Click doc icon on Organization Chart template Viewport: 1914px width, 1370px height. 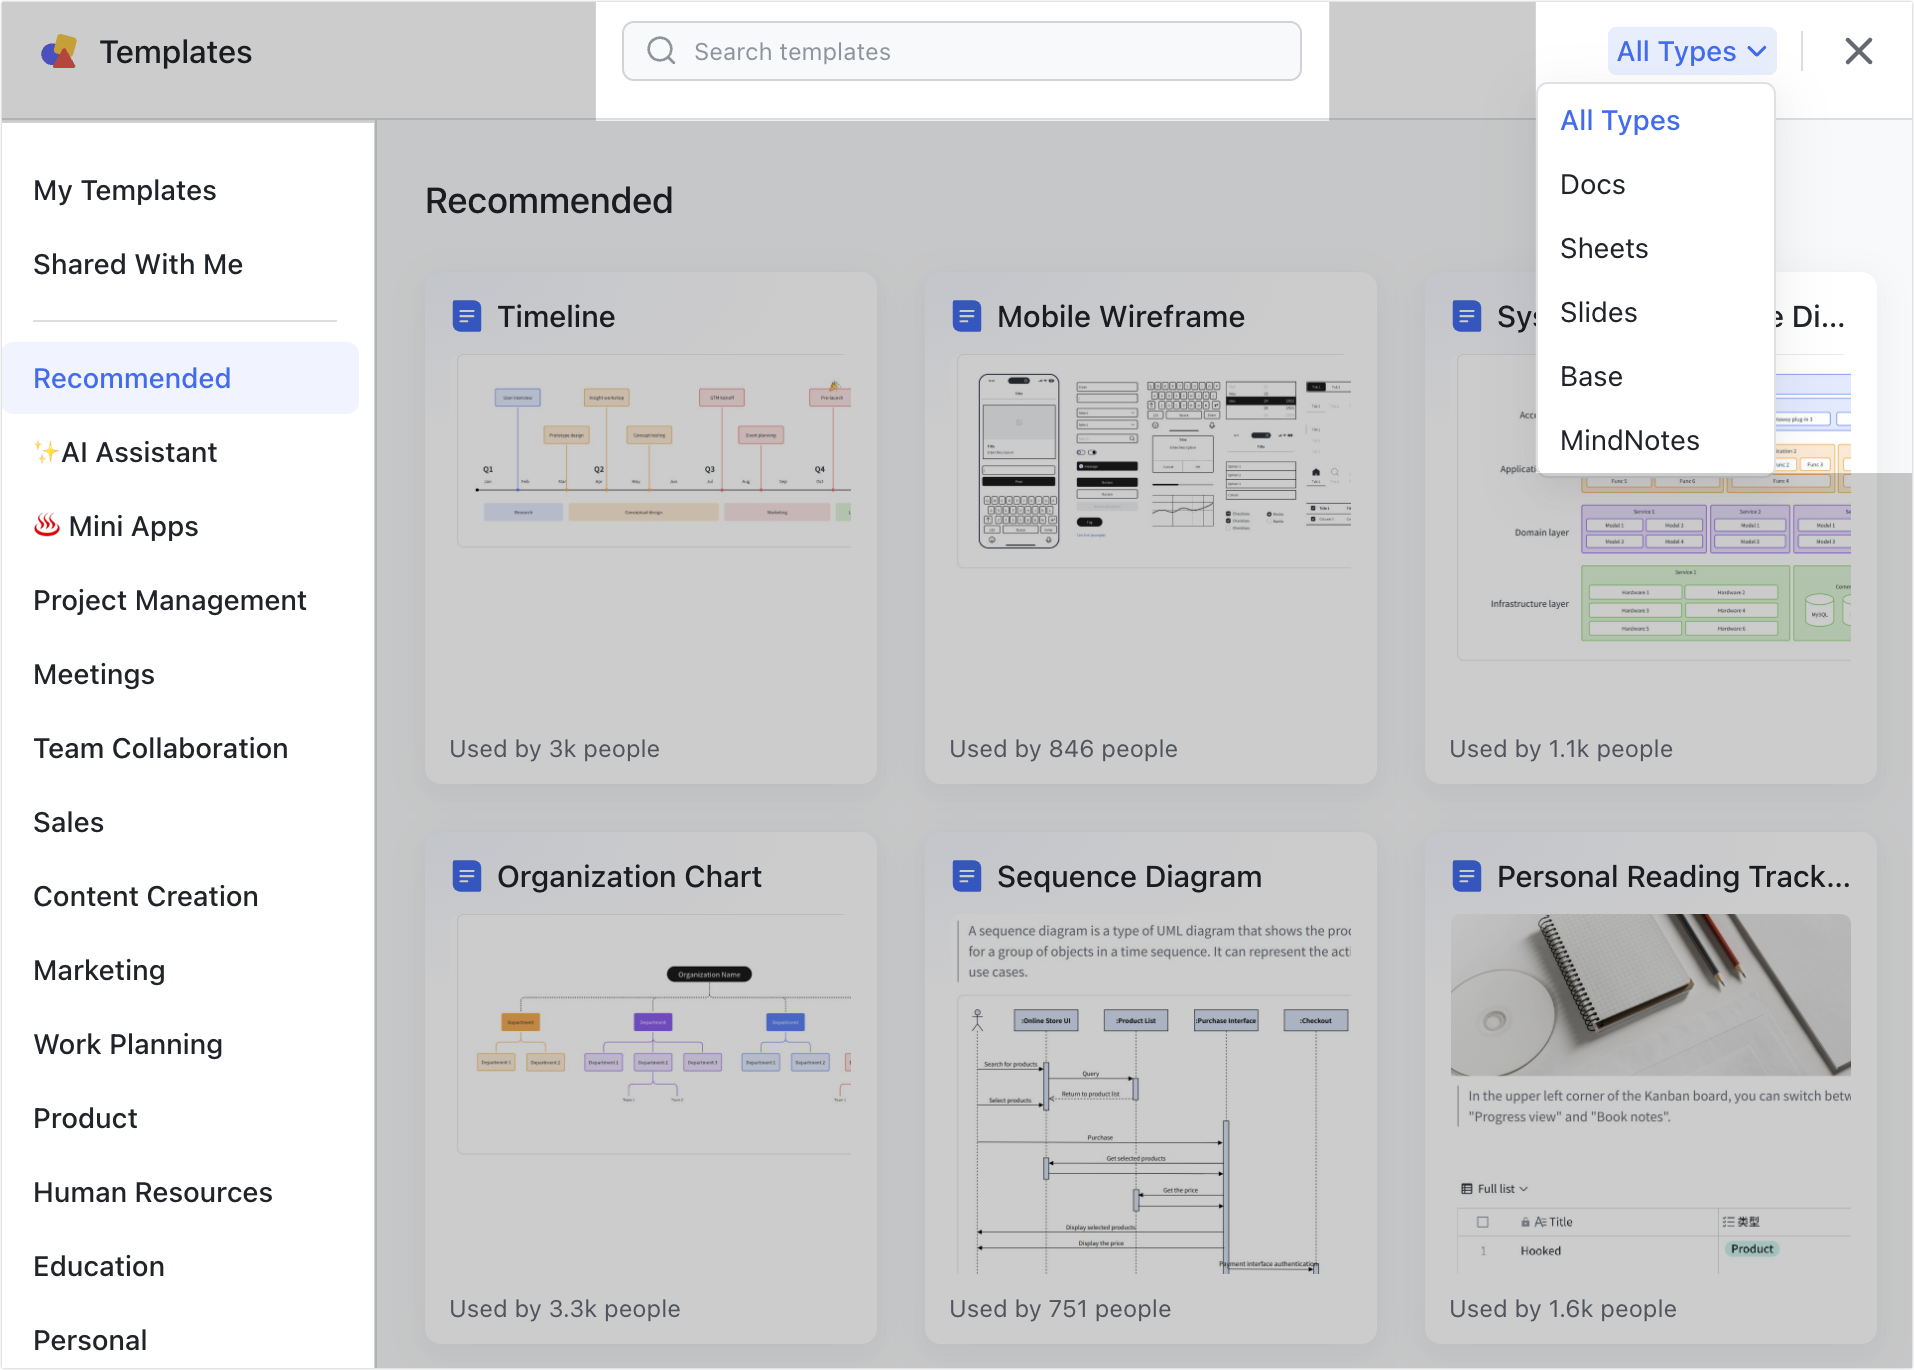pos(467,876)
